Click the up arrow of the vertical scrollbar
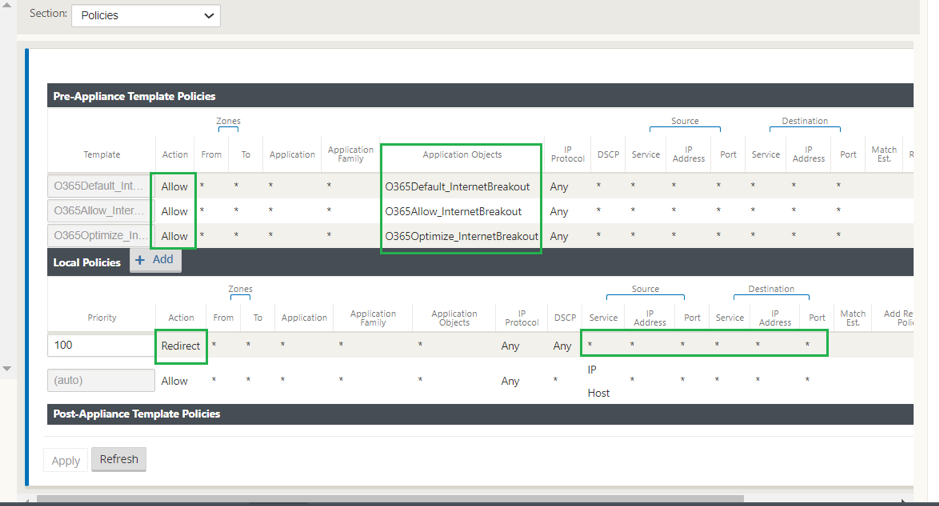 point(7,5)
